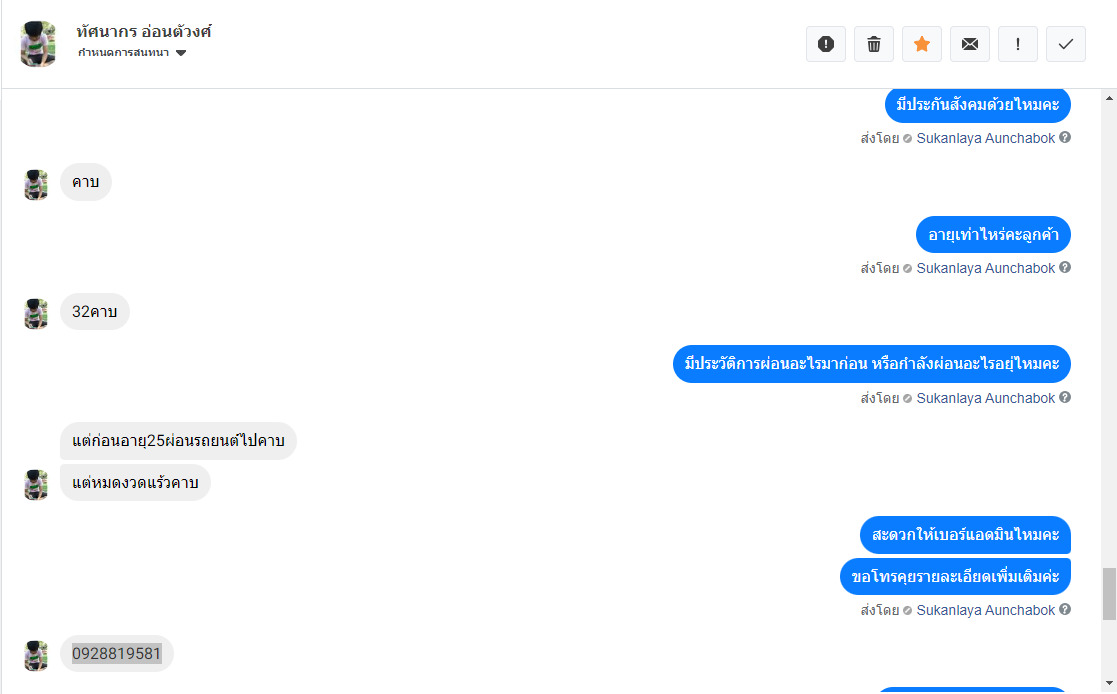Mark conversation unread with envelope icon
The width and height of the screenshot is (1117, 694).
tap(970, 44)
